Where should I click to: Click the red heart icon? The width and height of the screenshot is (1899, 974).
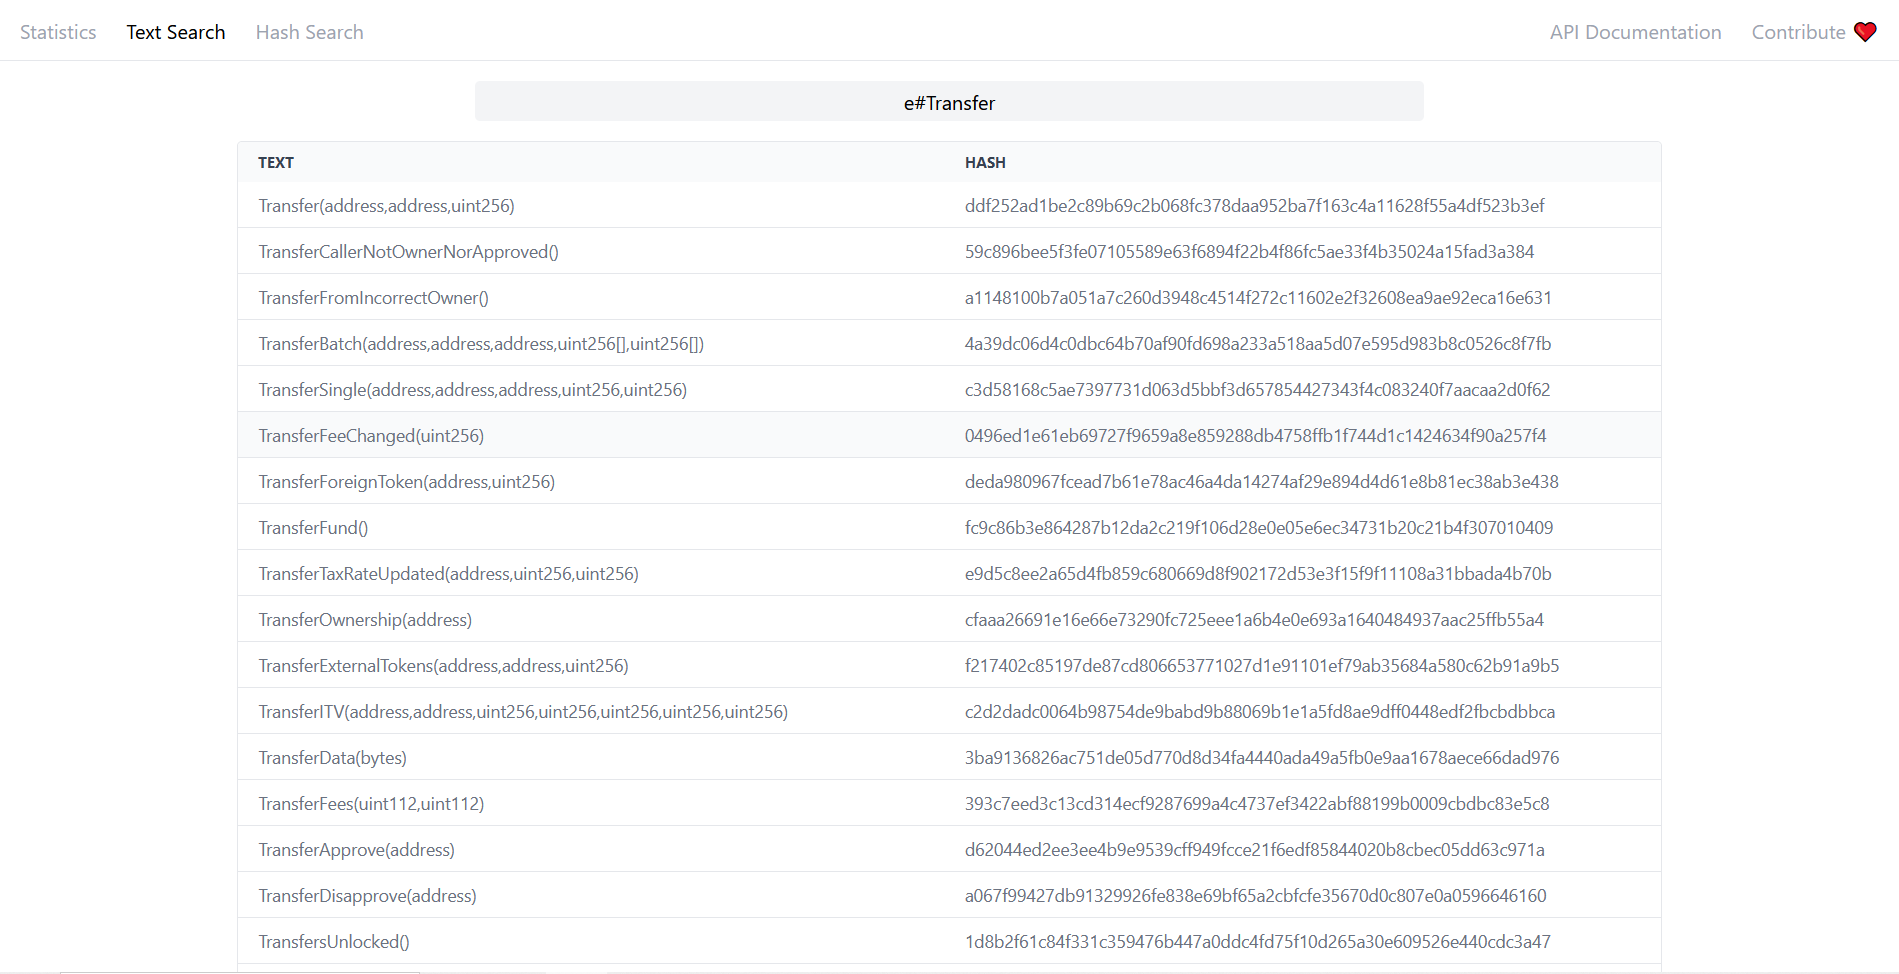coord(1865,32)
